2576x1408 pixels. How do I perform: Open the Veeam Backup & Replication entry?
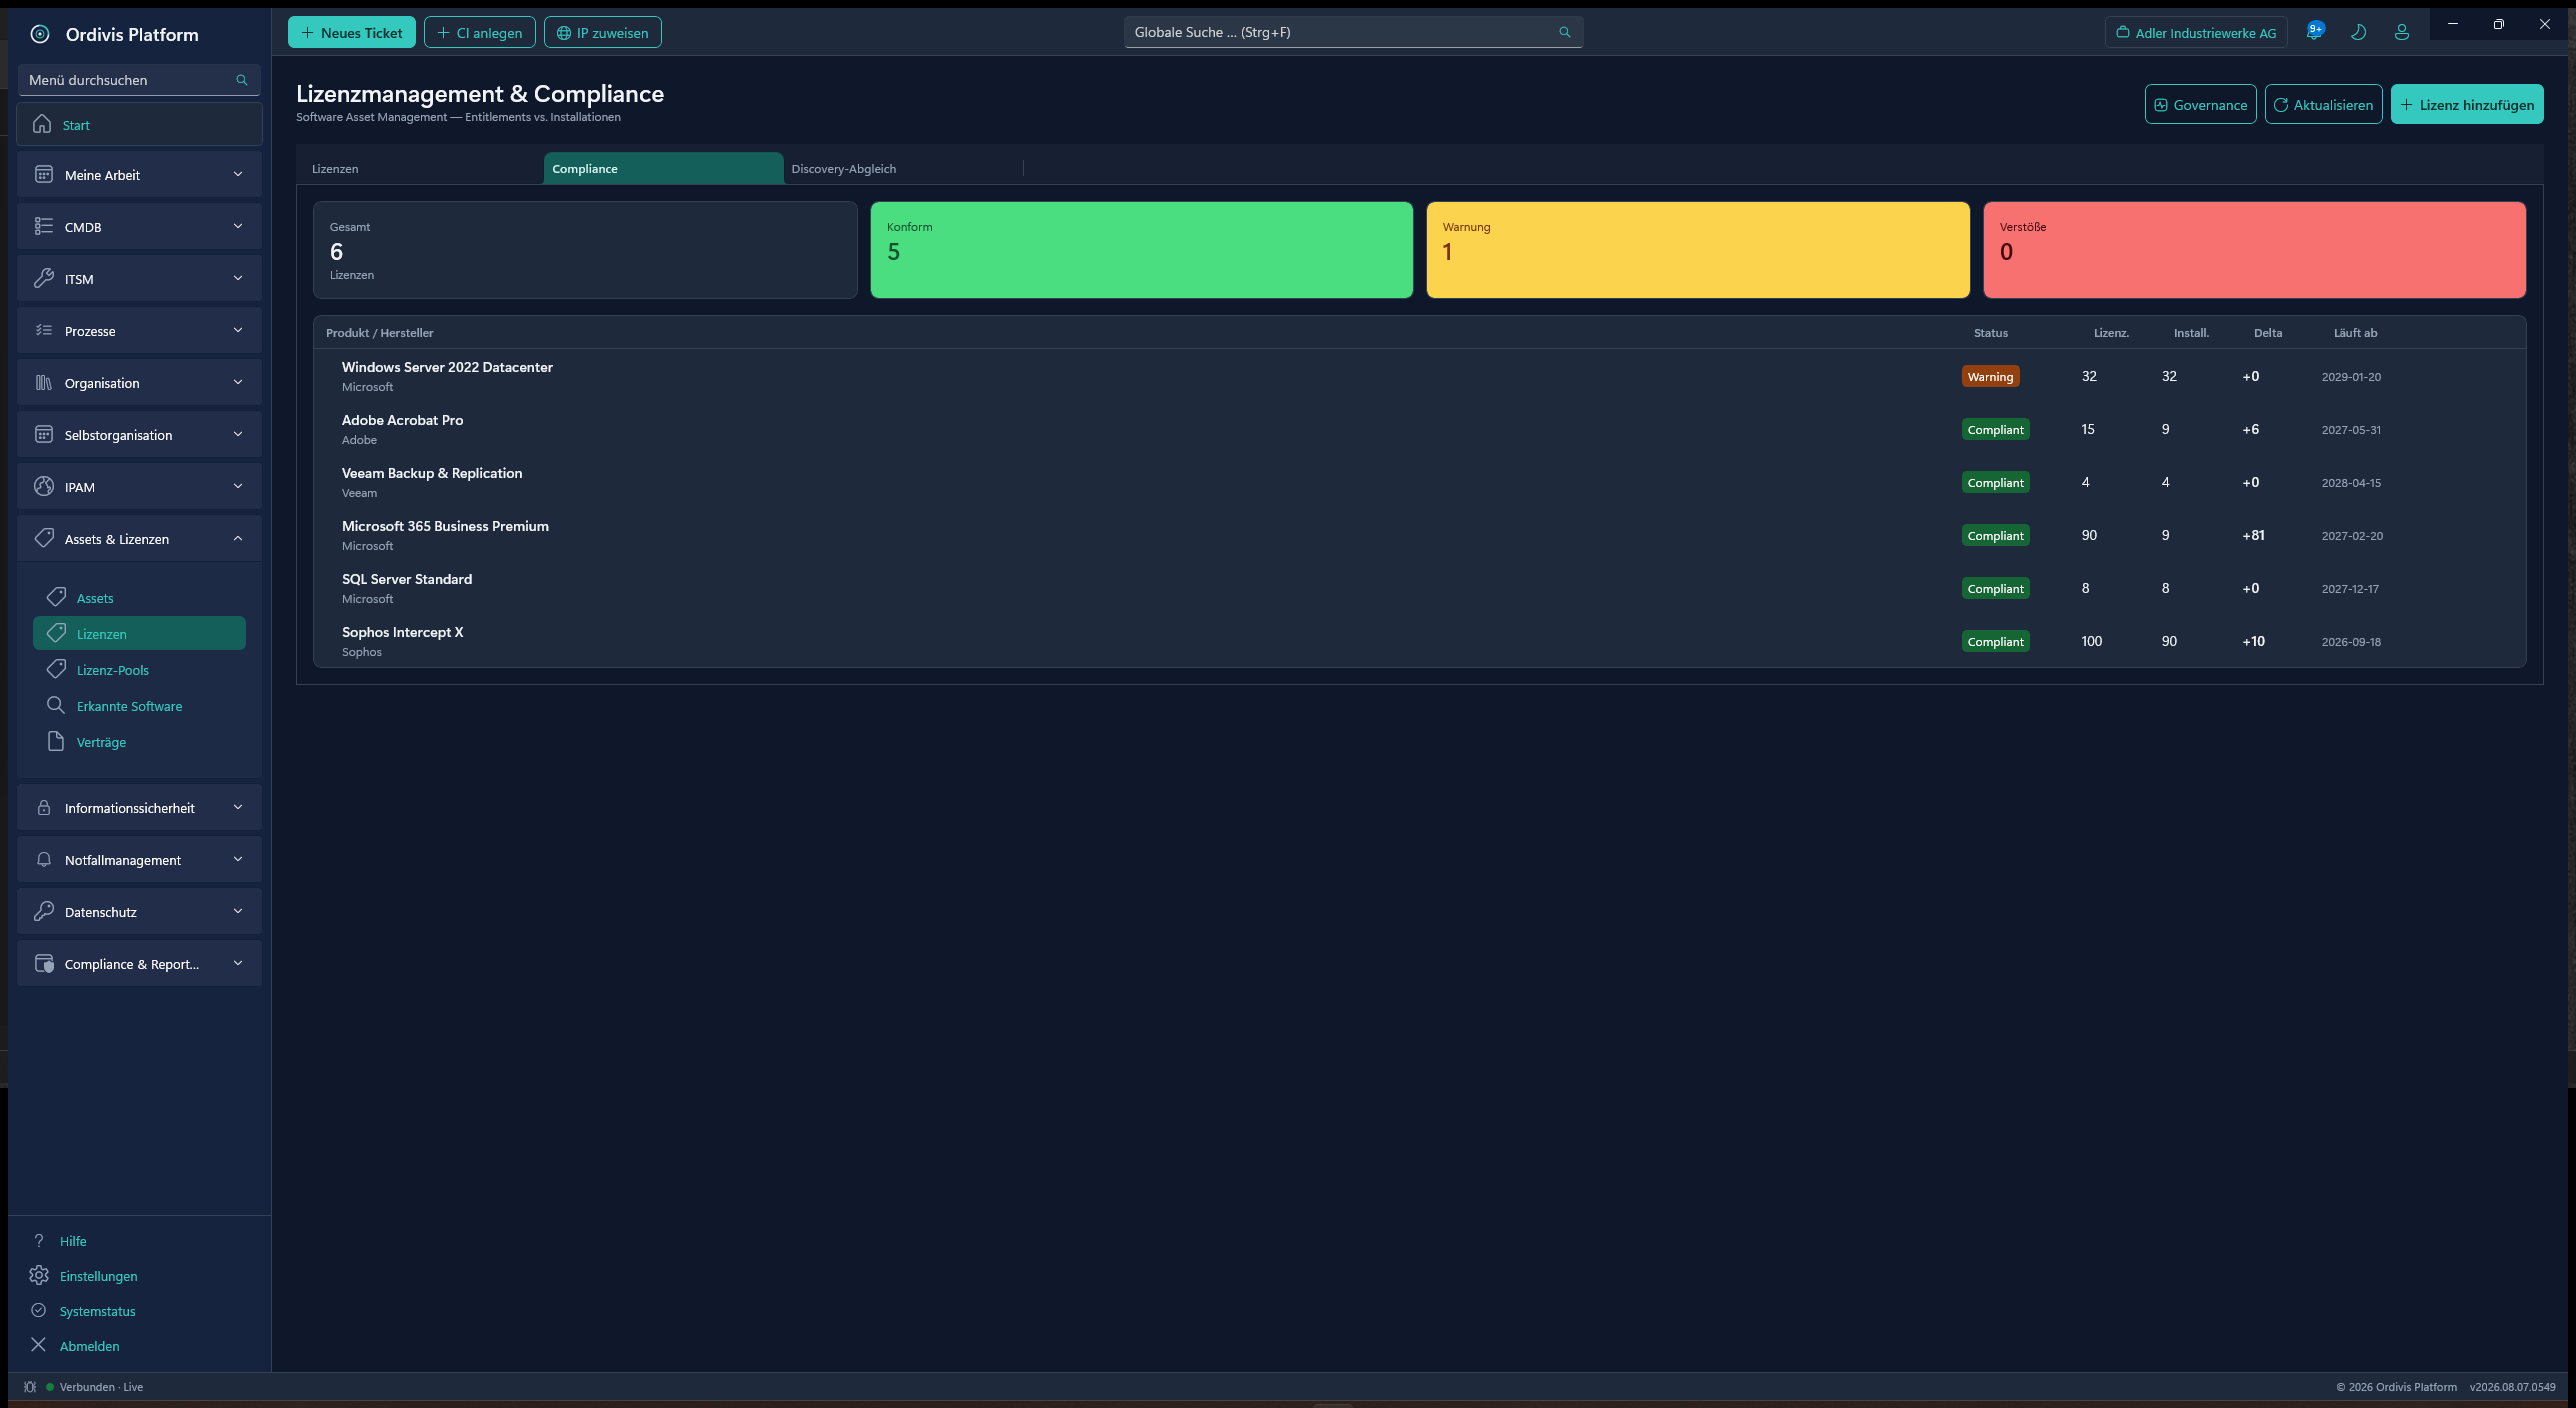click(1419, 482)
